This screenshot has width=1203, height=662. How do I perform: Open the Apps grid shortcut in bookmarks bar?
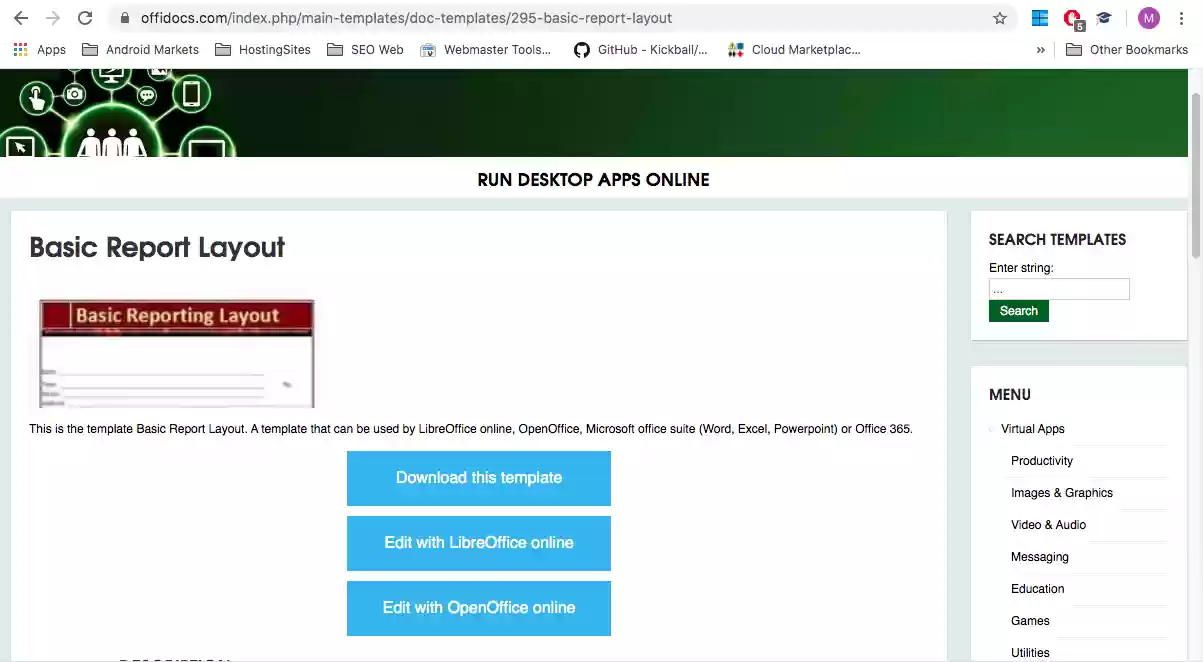[39, 49]
